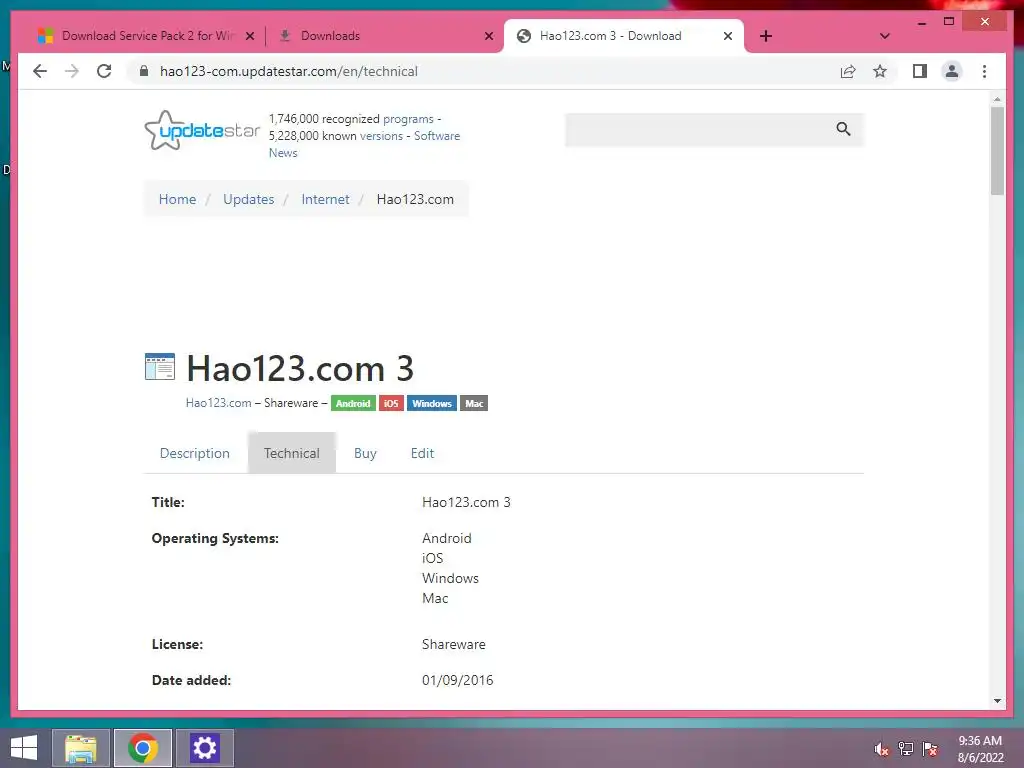Open Chrome's three-dot menu
The height and width of the screenshot is (768, 1024).
click(x=984, y=71)
